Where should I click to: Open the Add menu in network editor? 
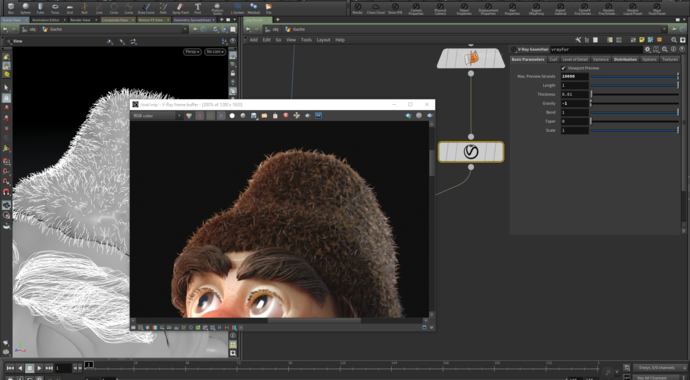pyautogui.click(x=253, y=40)
